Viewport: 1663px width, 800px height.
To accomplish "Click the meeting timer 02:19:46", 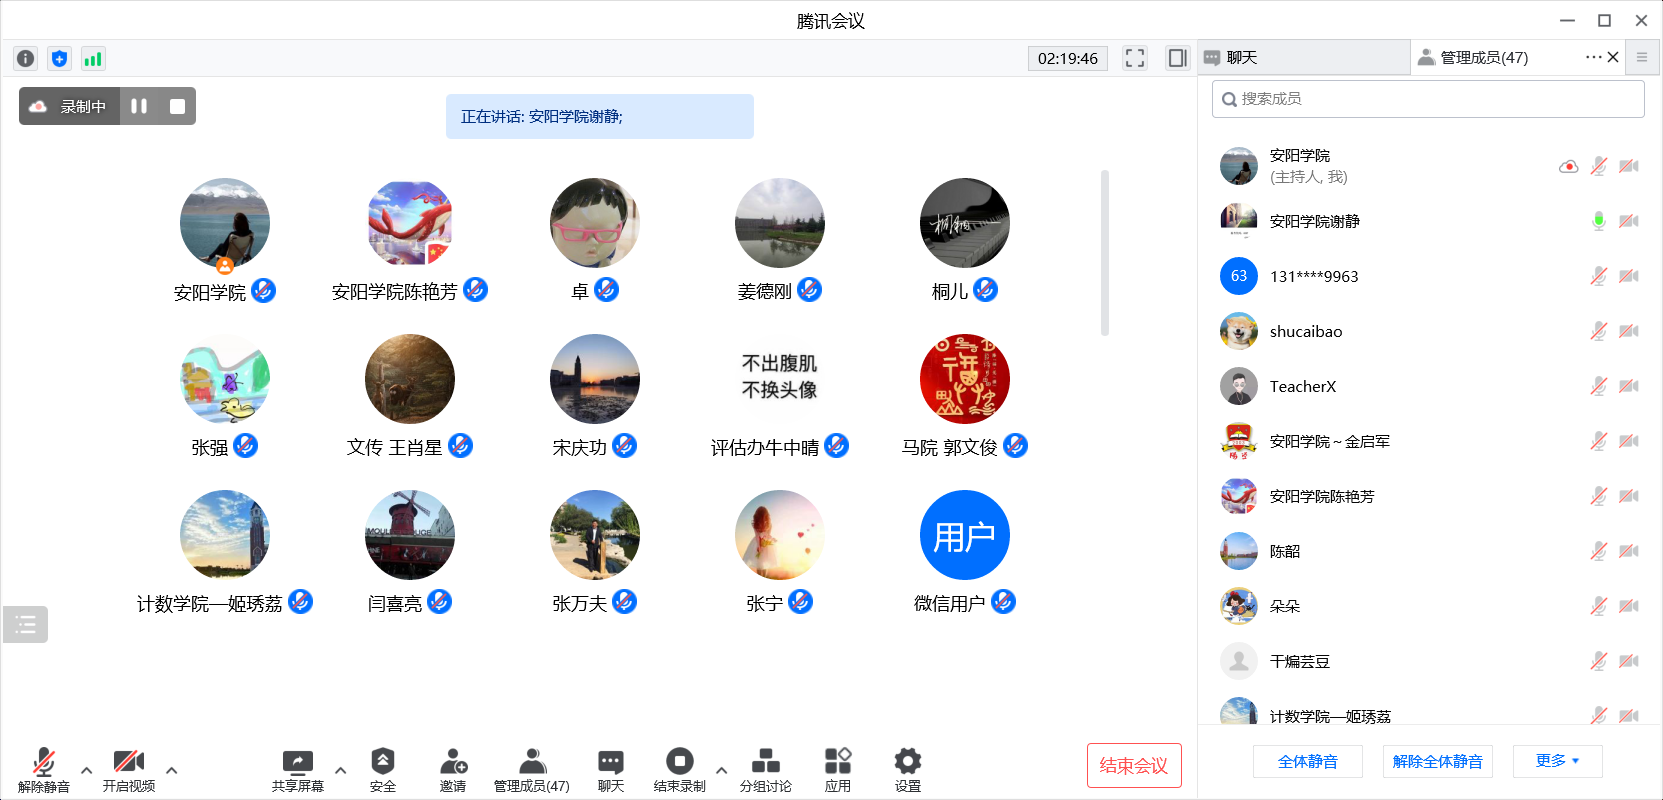I will click(x=1068, y=58).
